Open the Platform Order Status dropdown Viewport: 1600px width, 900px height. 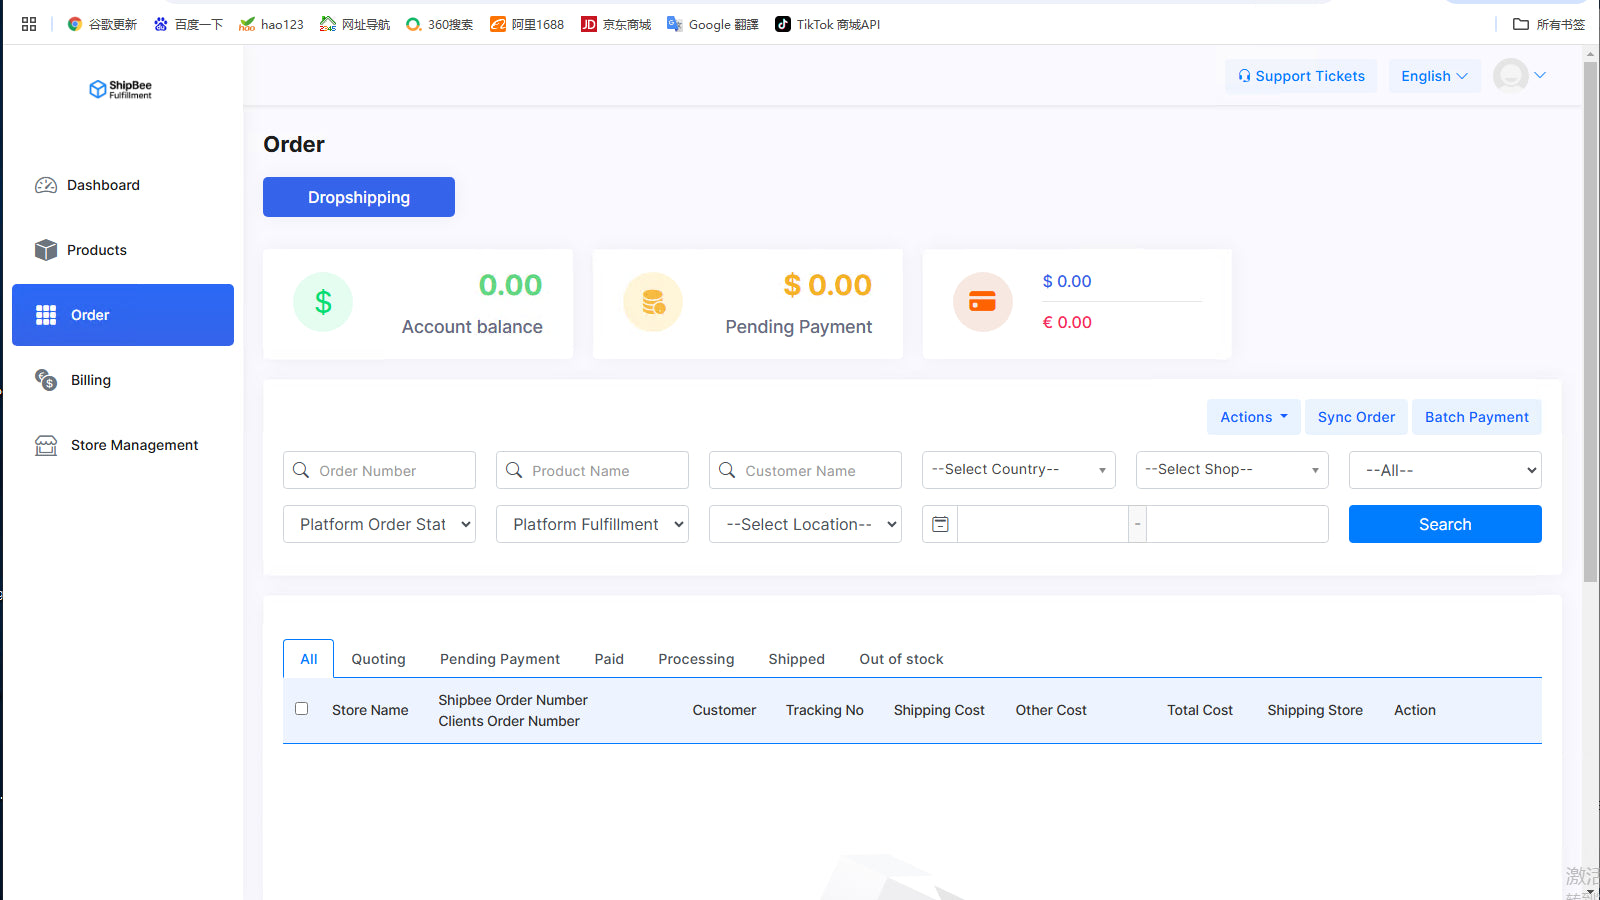coord(379,524)
